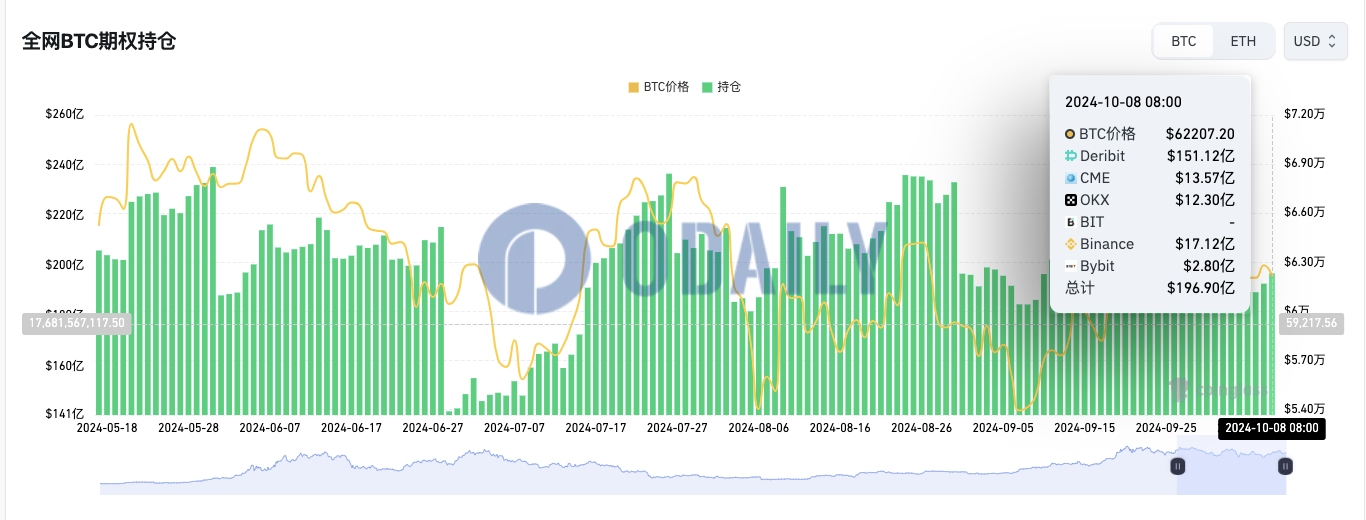Click the BTC价格 circle marker in the tooltip

(x=1070, y=134)
